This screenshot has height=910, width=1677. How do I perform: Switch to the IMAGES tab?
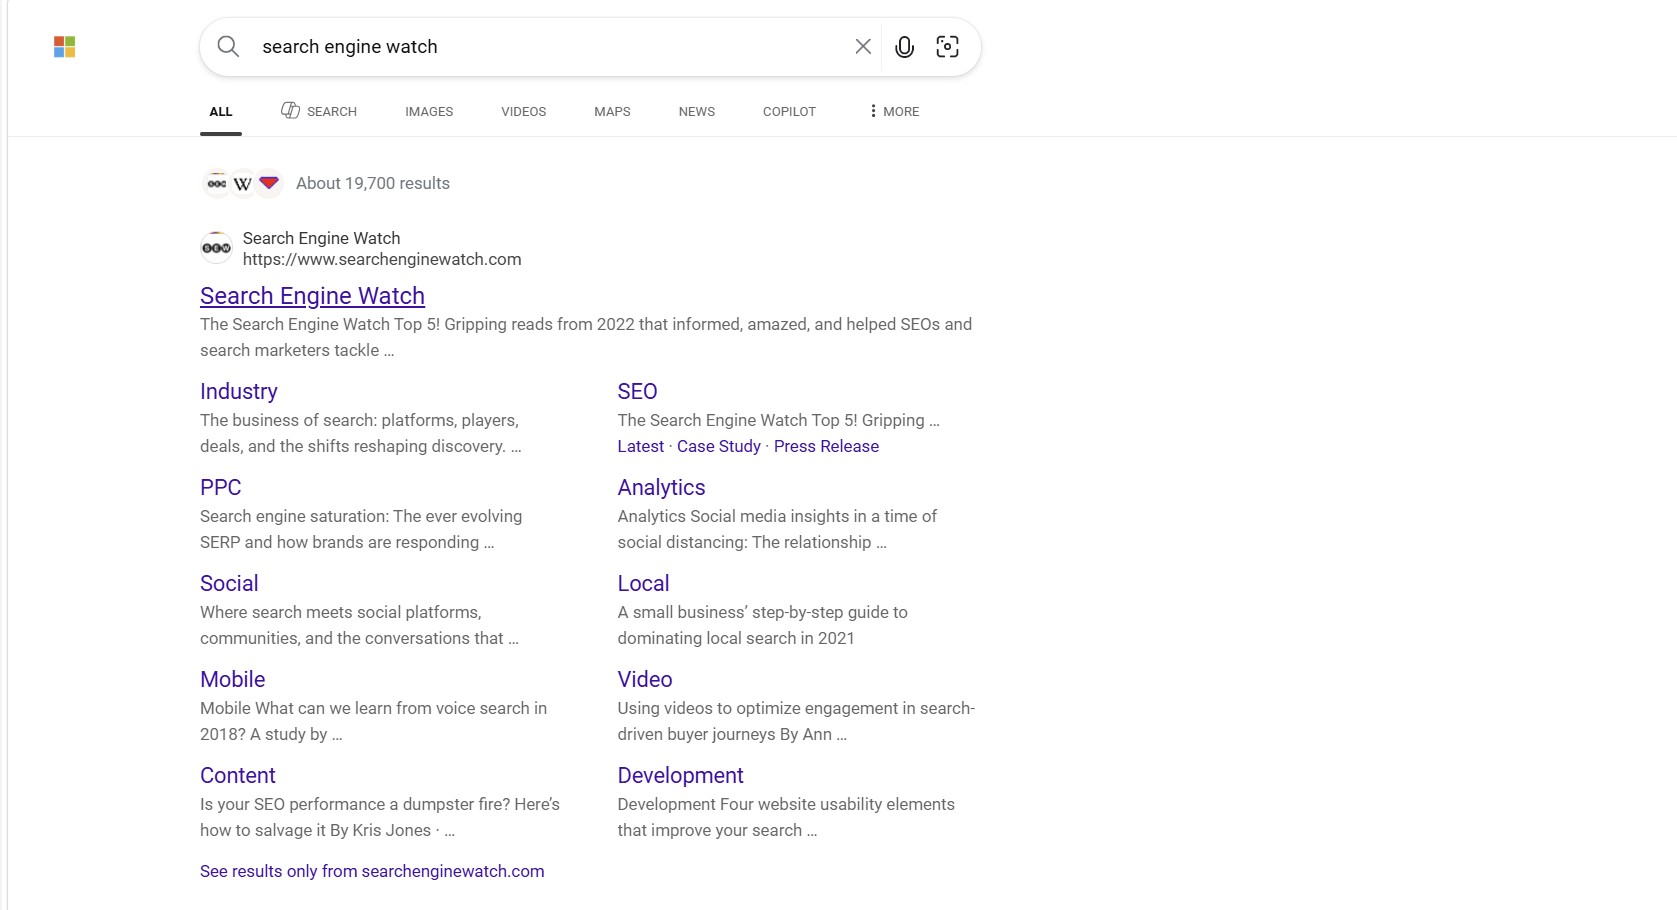[429, 112]
